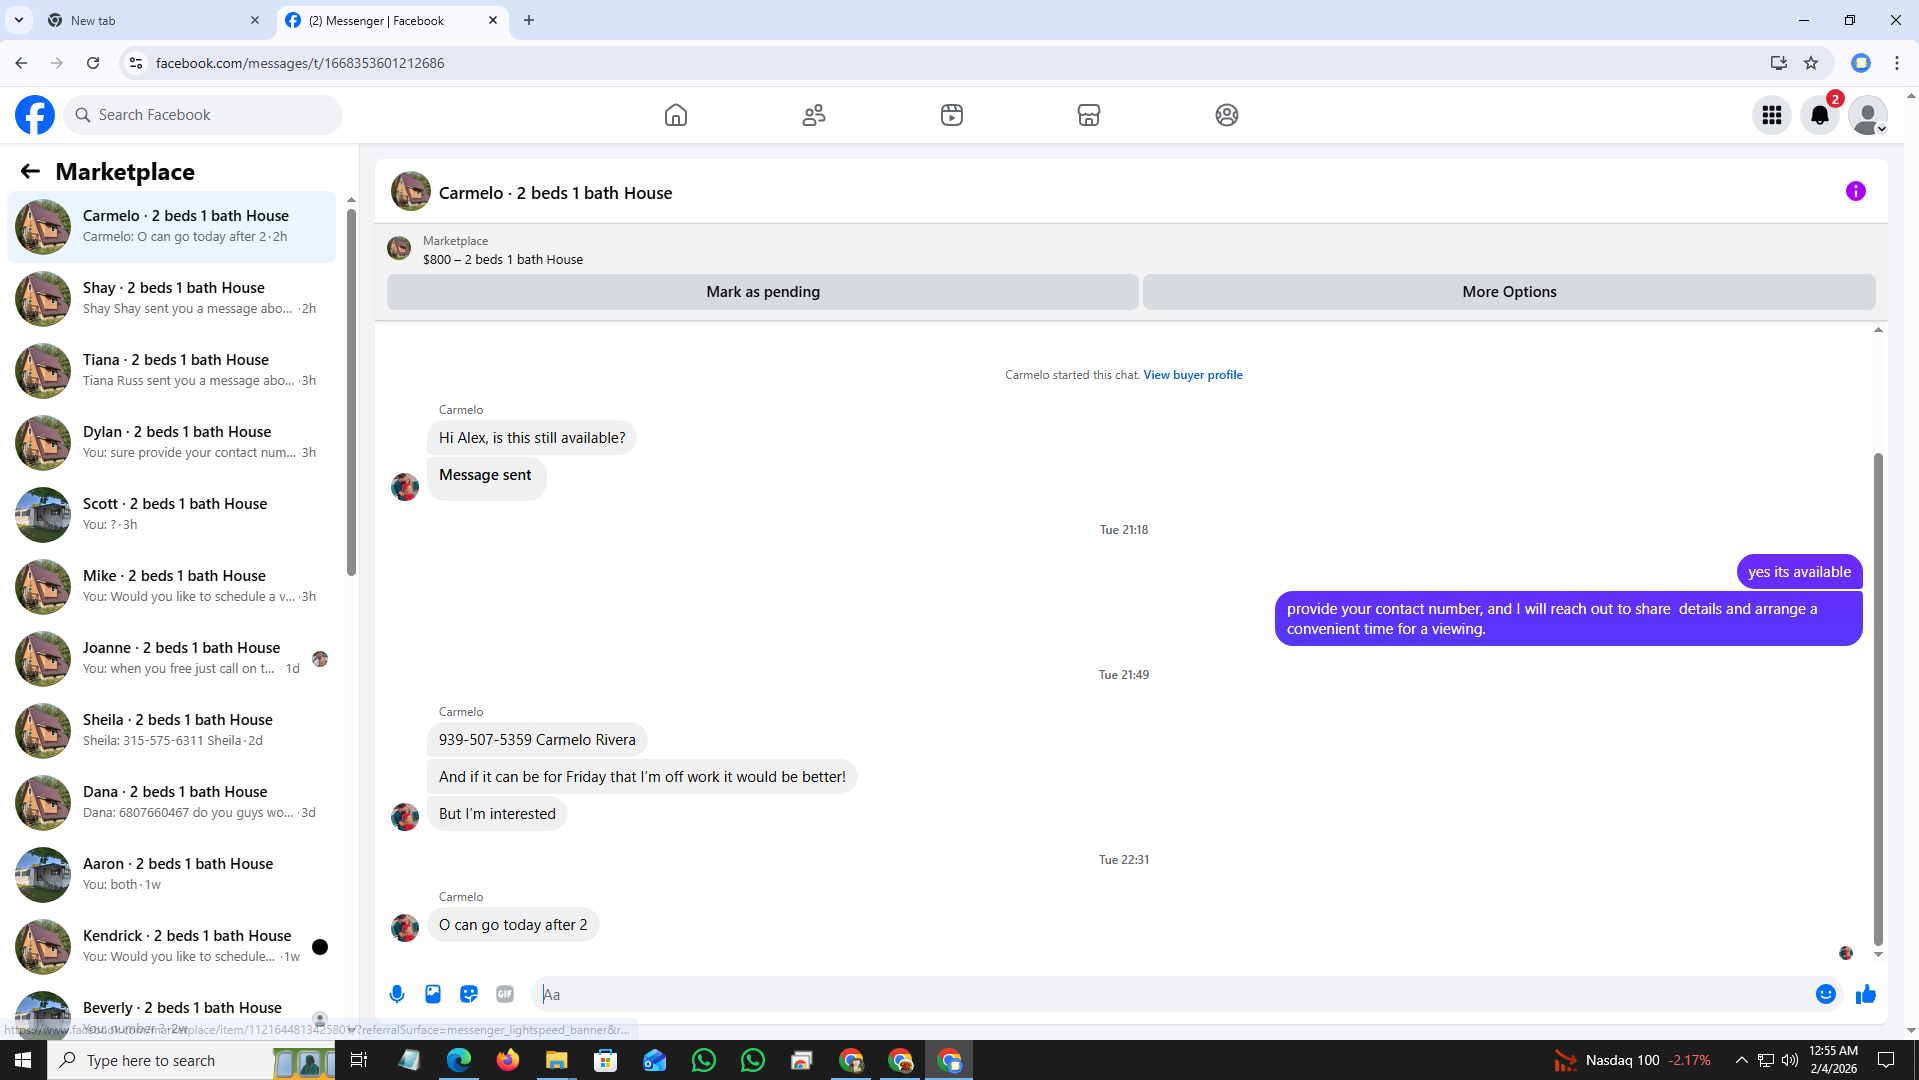Click the 'O can go today after 2' message
Screen dimensions: 1919x1080
pos(513,925)
